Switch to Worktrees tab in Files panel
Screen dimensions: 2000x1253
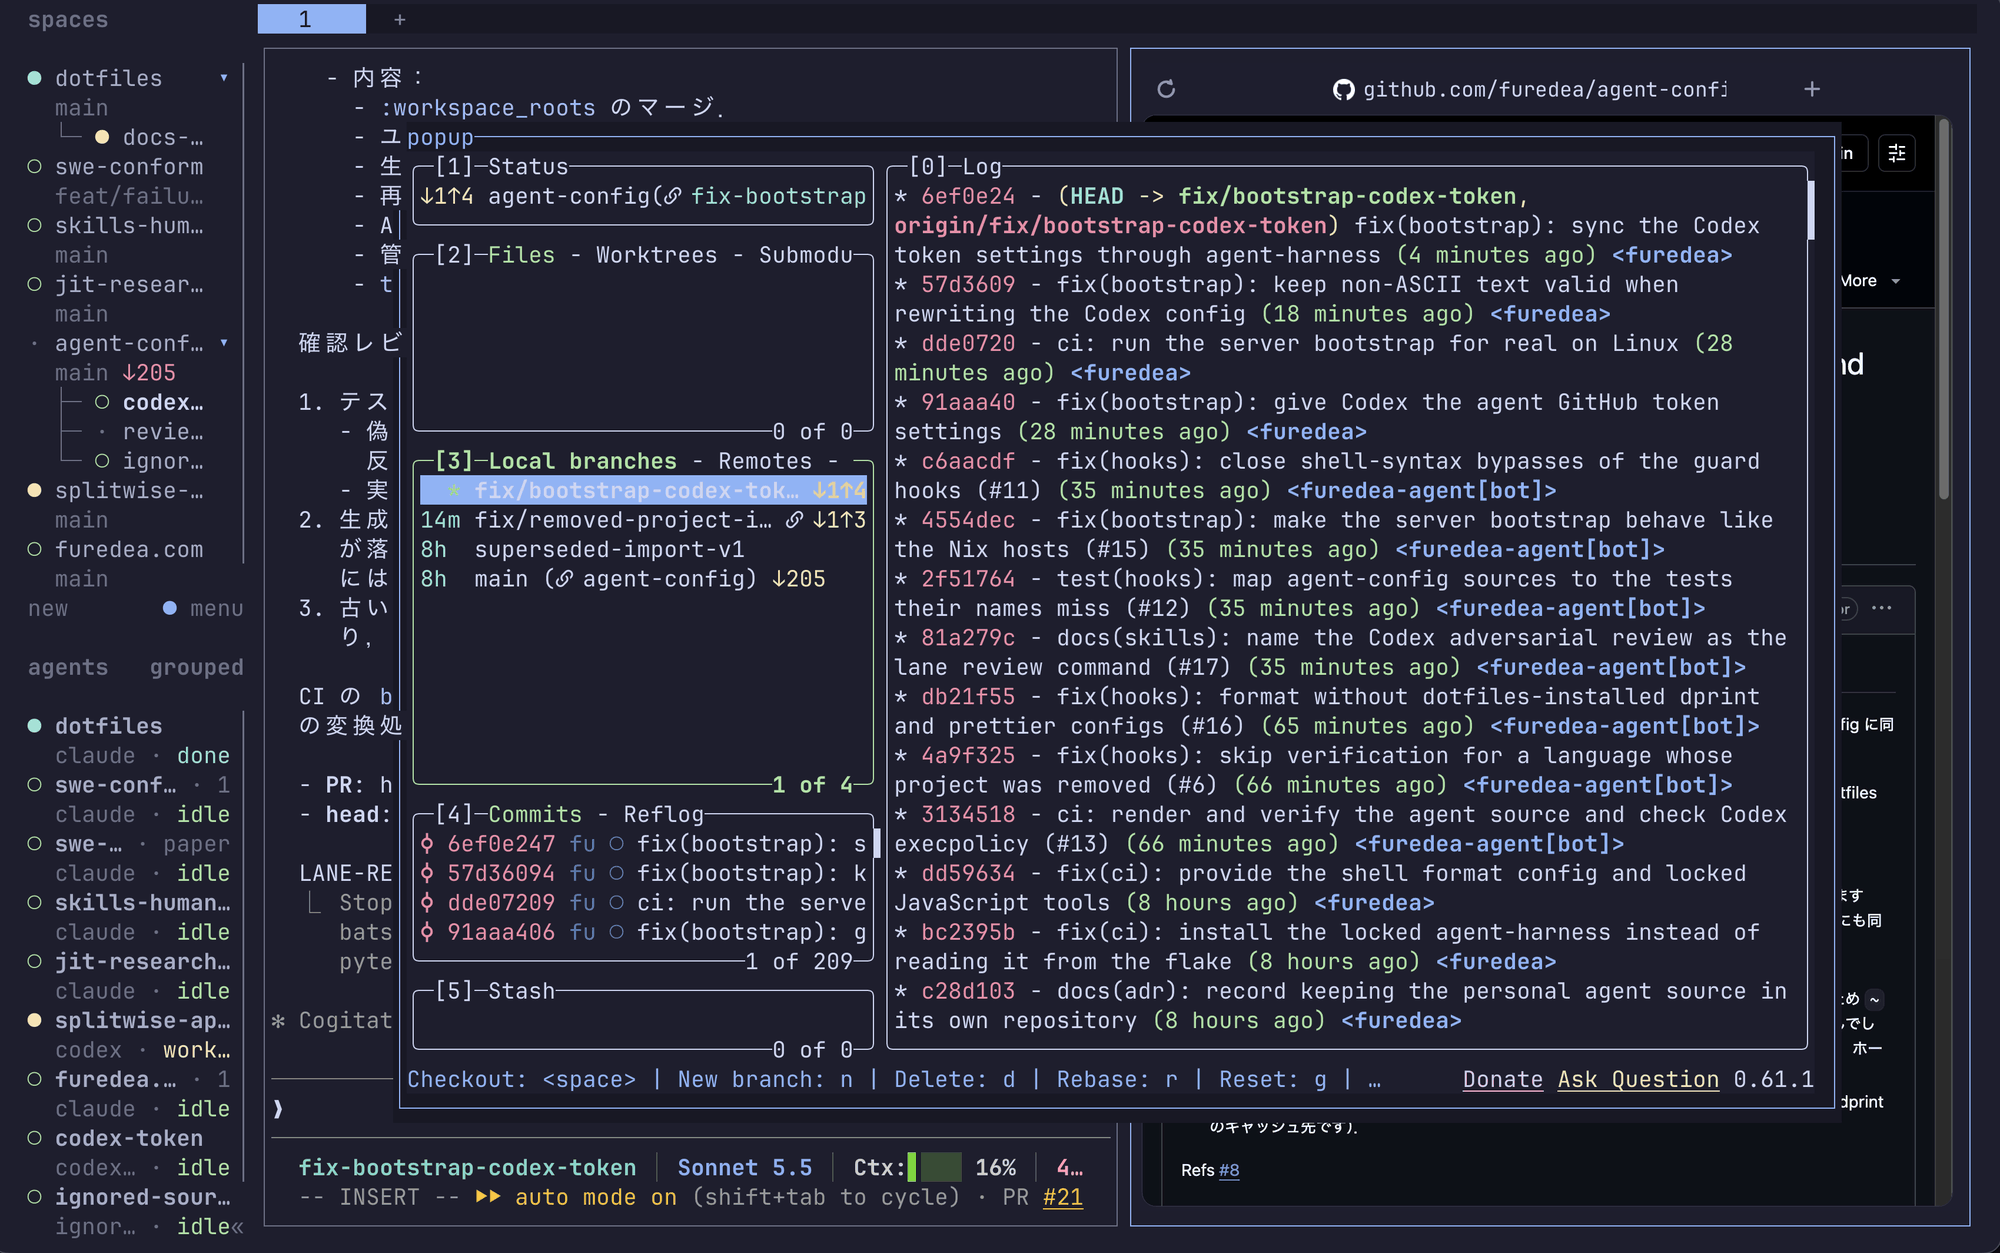[657, 255]
